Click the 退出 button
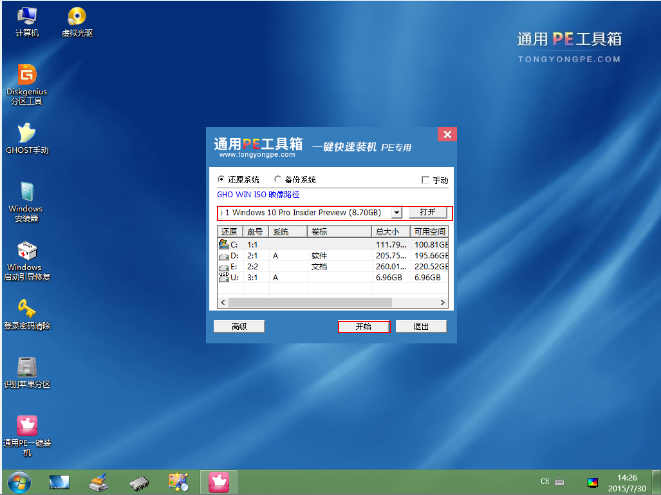Image resolution: width=661 pixels, height=495 pixels. point(421,326)
